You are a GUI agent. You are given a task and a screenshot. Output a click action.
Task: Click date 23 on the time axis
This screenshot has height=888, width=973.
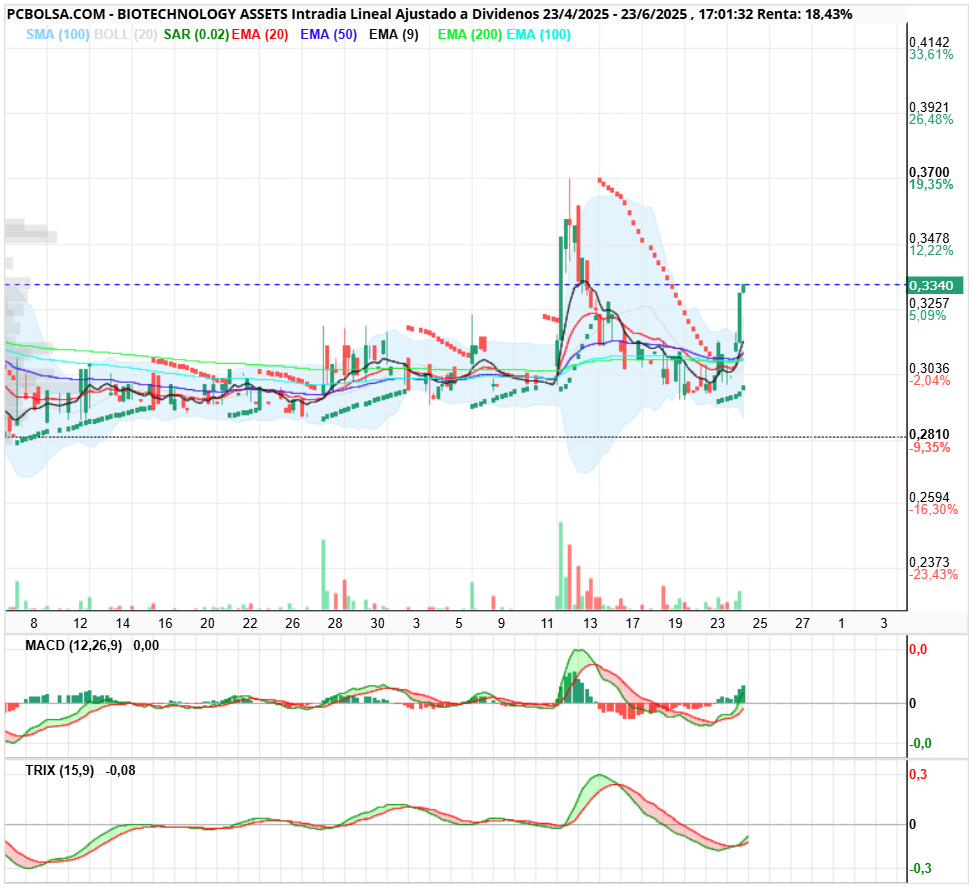click(x=717, y=623)
